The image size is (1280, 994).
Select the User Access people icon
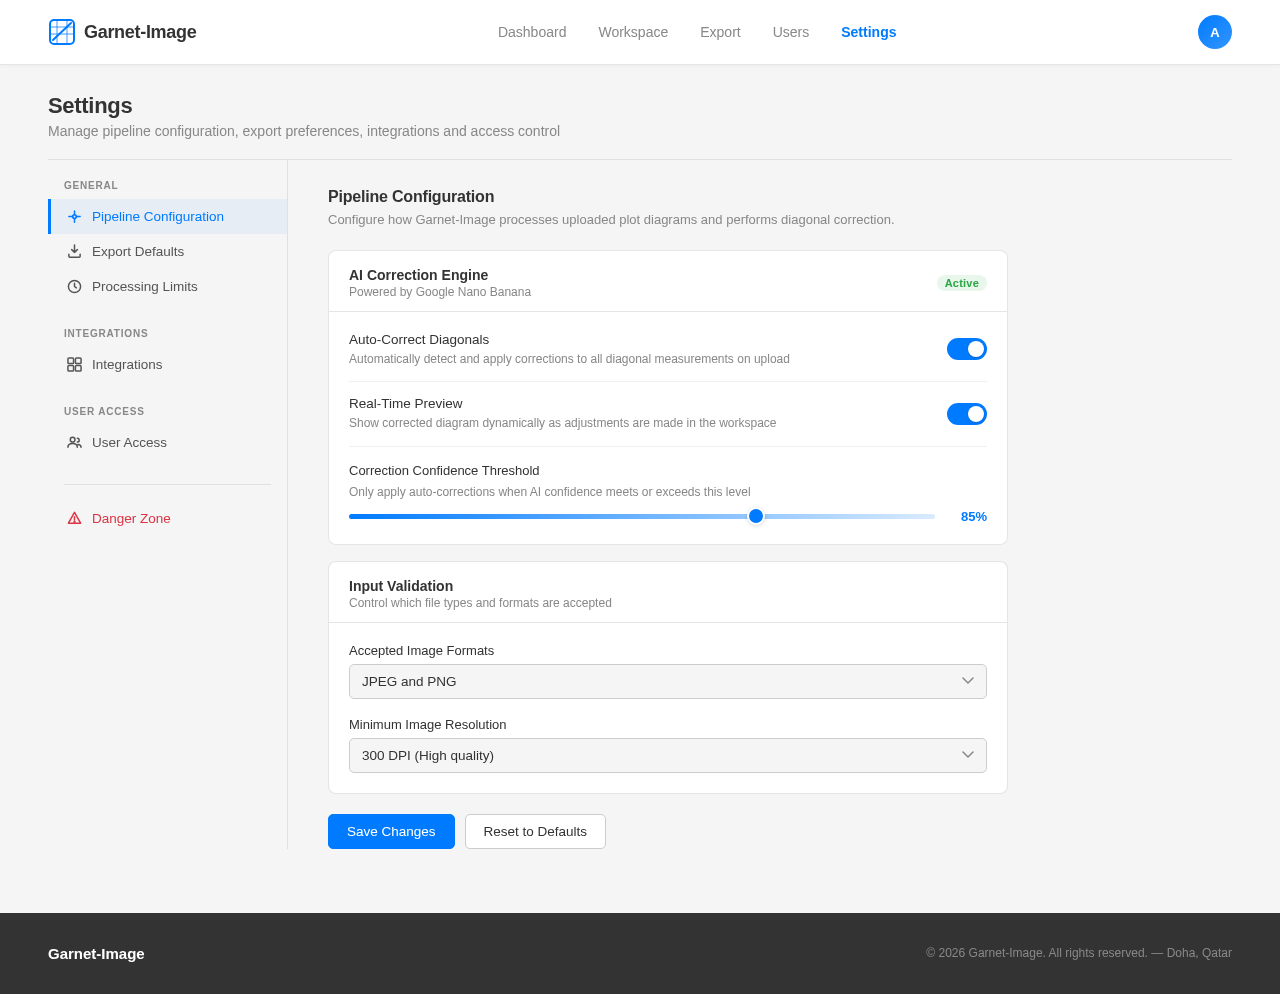point(73,442)
